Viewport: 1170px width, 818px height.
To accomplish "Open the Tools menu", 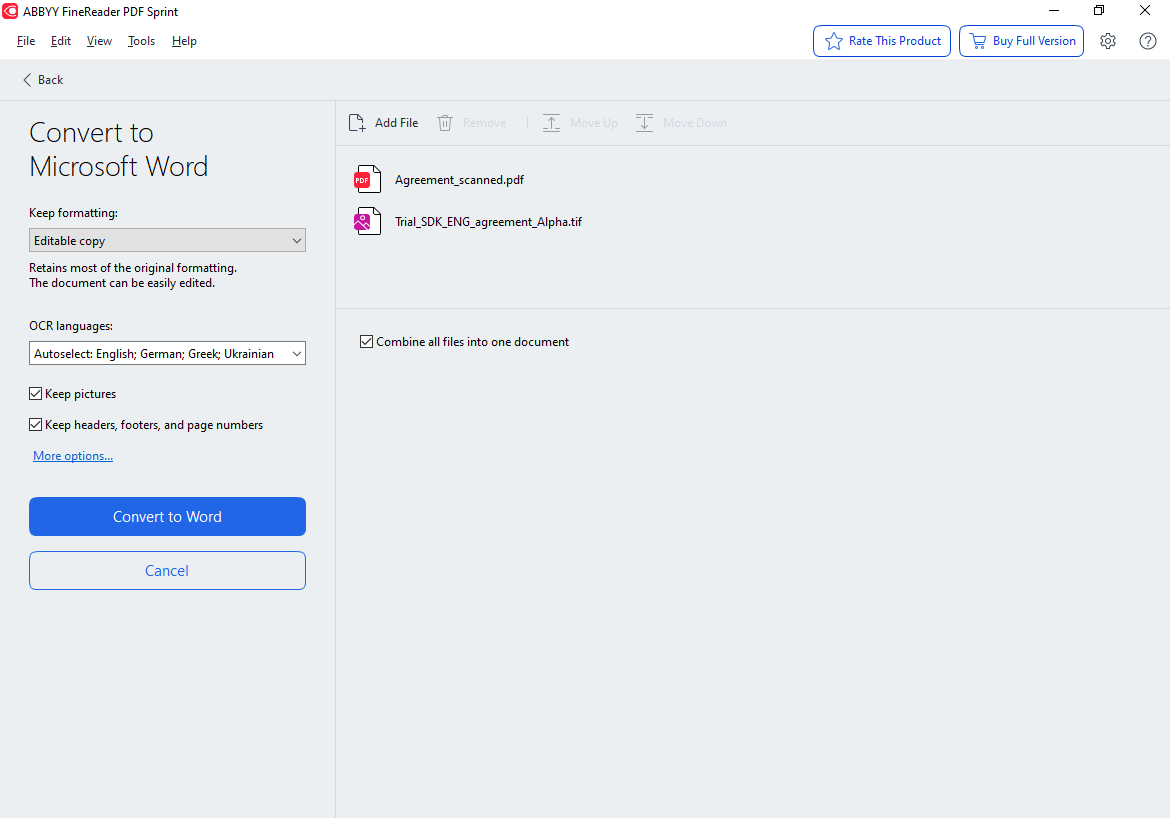I will (141, 41).
